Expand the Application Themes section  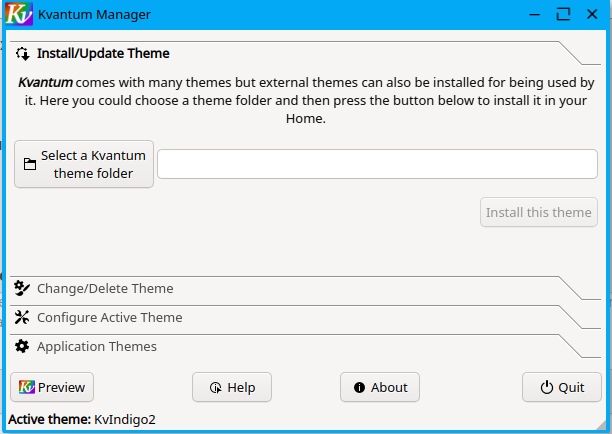[x=305, y=346]
